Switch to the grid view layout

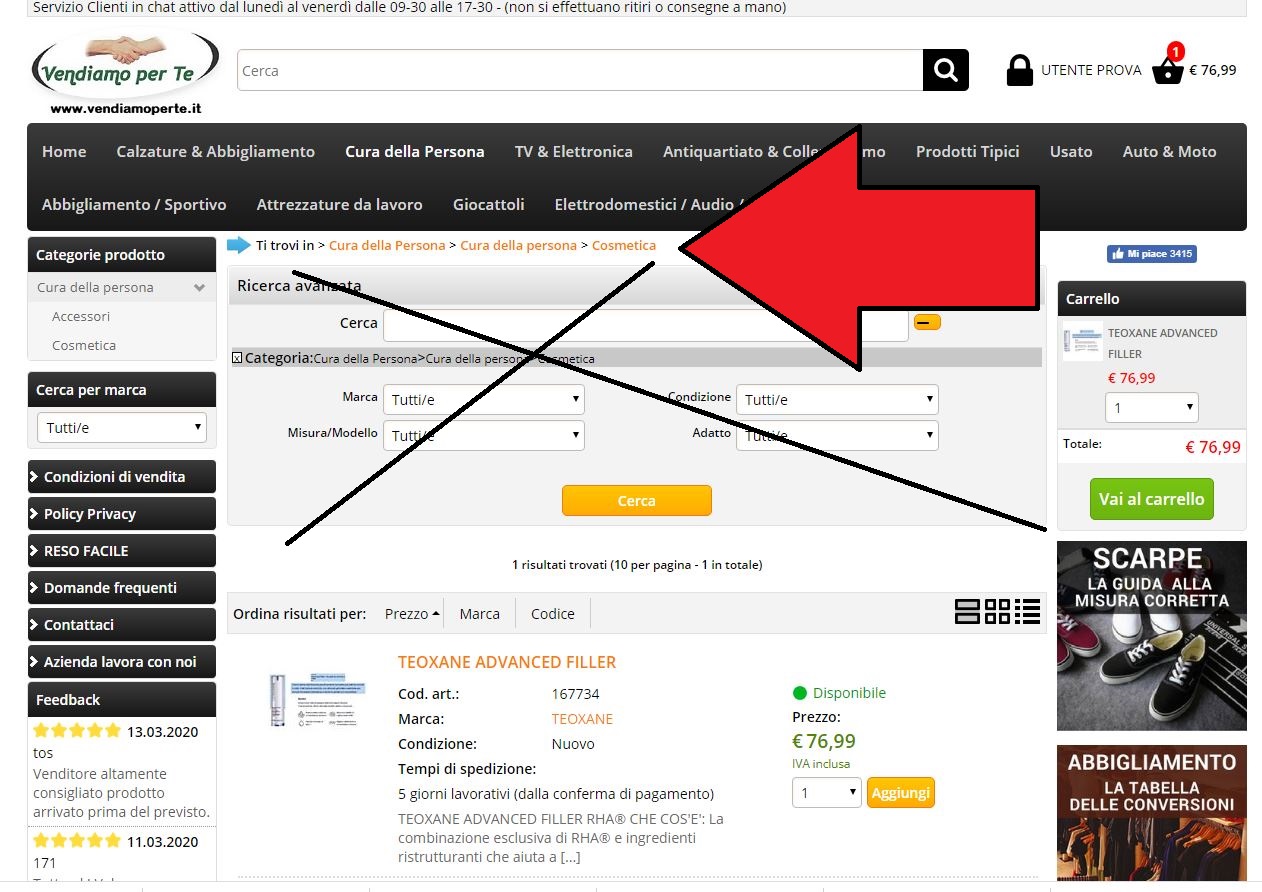coord(997,612)
